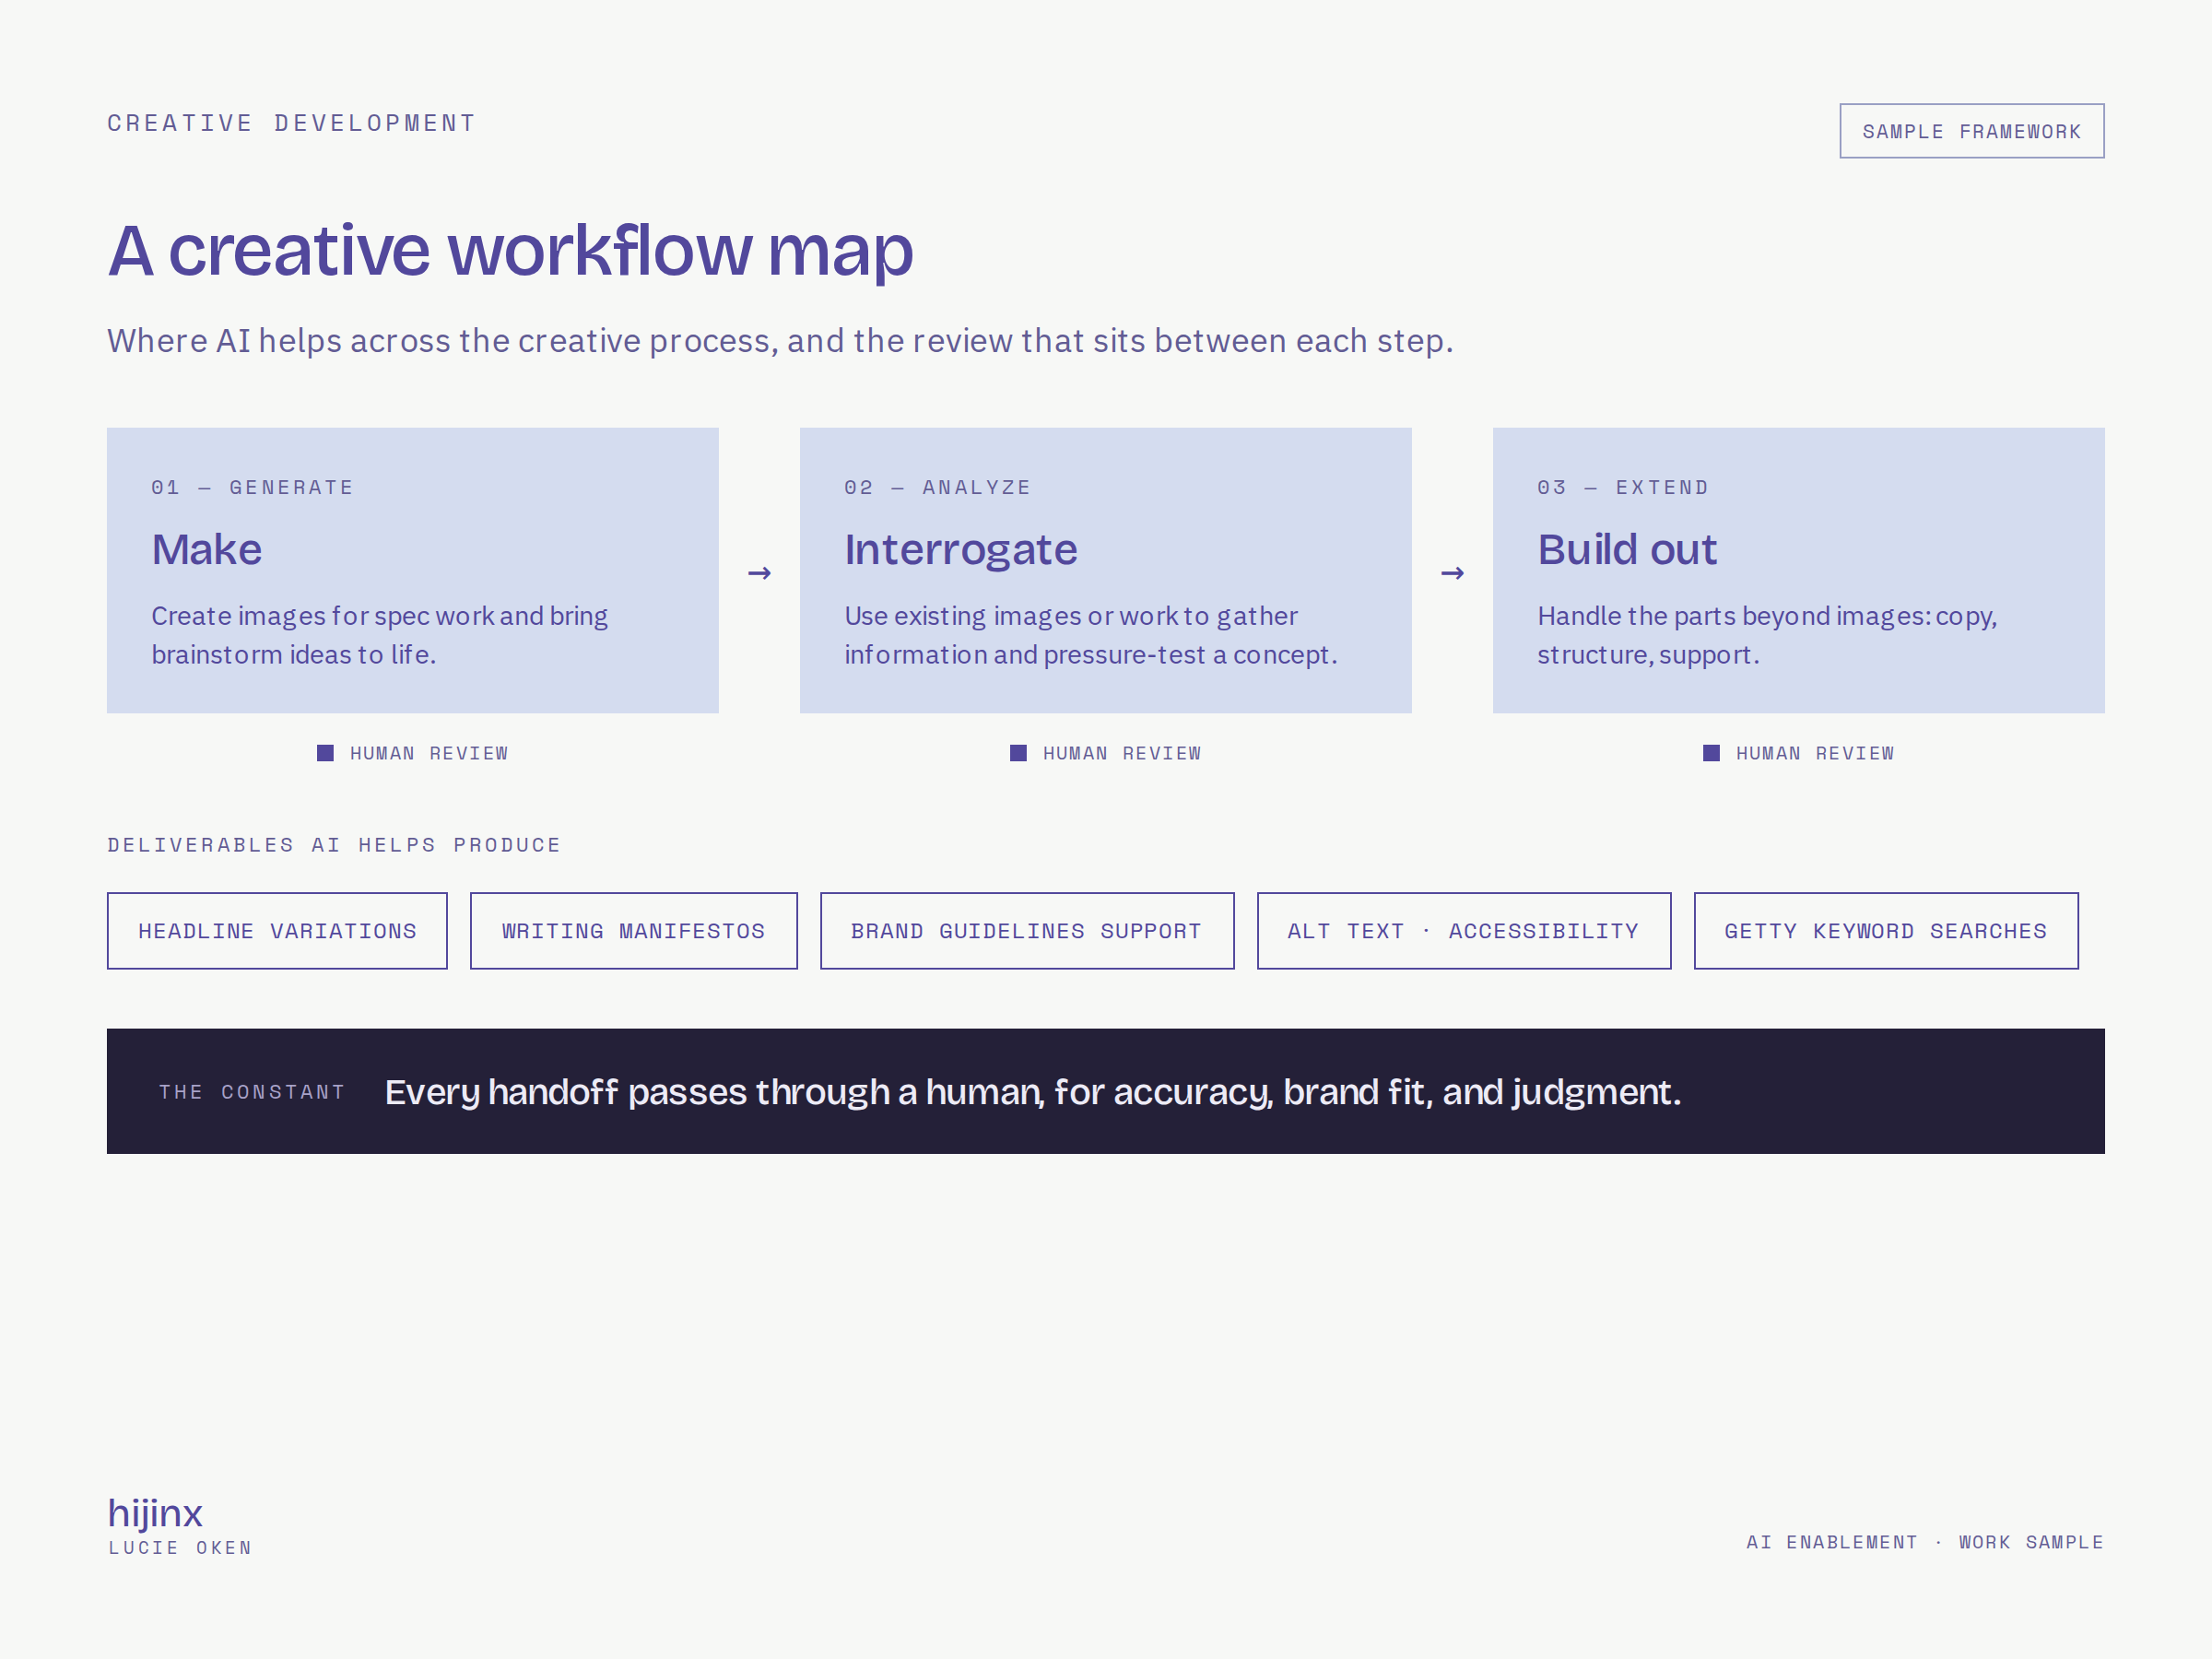The image size is (2212, 1659).
Task: Click the CREATIVE DEVELOPMENT header label
Action: 291,123
